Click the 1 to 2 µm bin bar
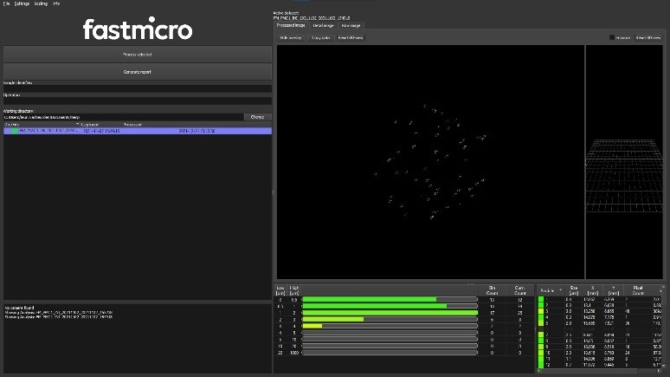This screenshot has height=377, width=670. [x=390, y=313]
